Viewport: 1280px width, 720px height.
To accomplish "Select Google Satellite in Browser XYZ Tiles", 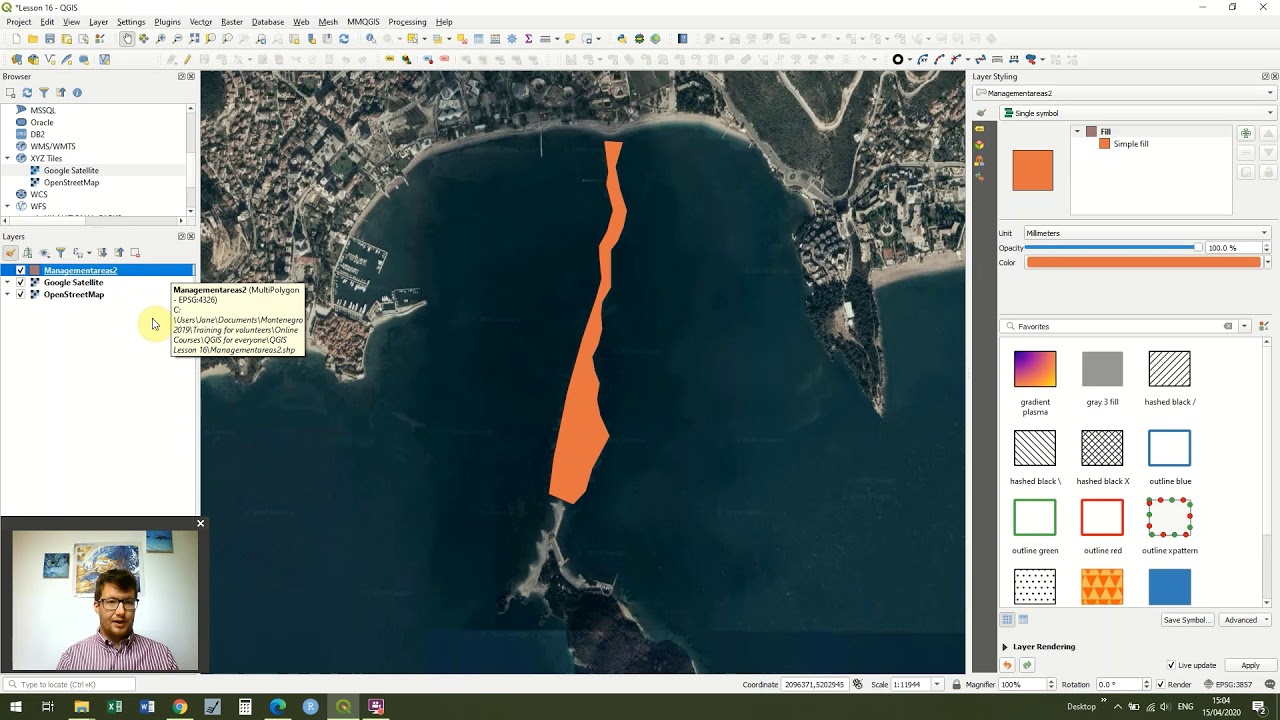I will [71, 170].
